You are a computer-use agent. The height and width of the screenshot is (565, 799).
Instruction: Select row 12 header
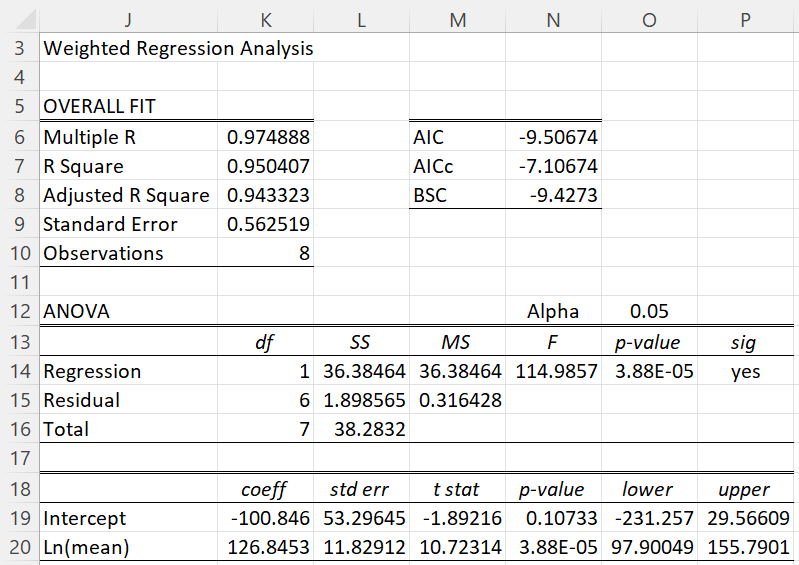pos(19,311)
